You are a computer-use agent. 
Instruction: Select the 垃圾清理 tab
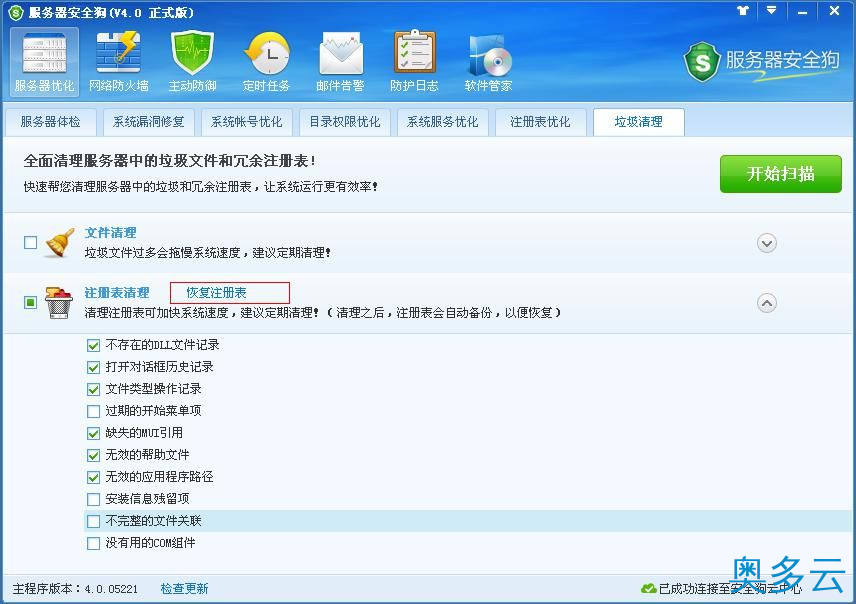click(x=639, y=122)
